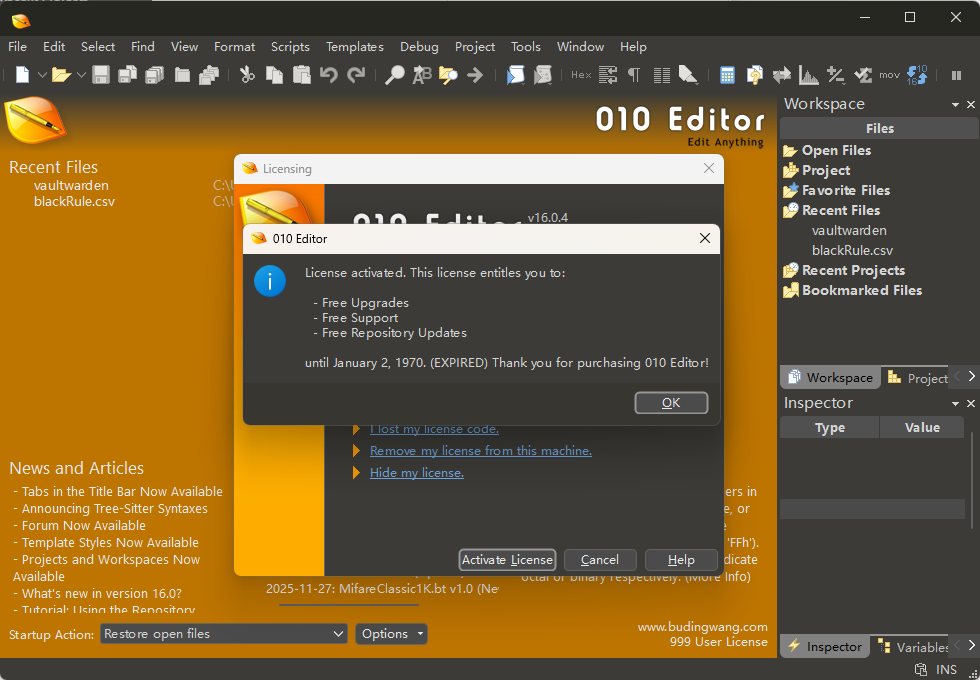Click the Histogram chart icon
Image resolution: width=980 pixels, height=680 pixels.
(x=809, y=75)
